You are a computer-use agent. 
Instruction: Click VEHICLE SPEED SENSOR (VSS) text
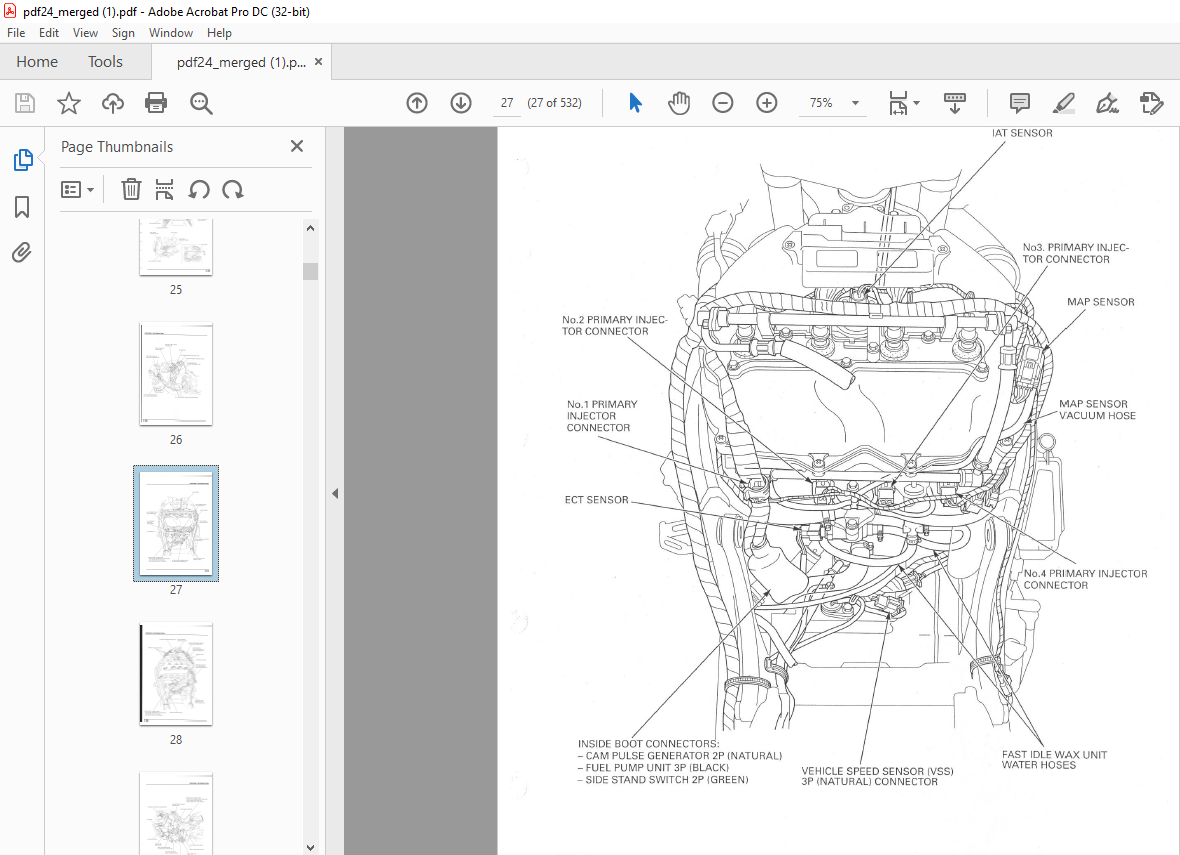click(x=877, y=771)
